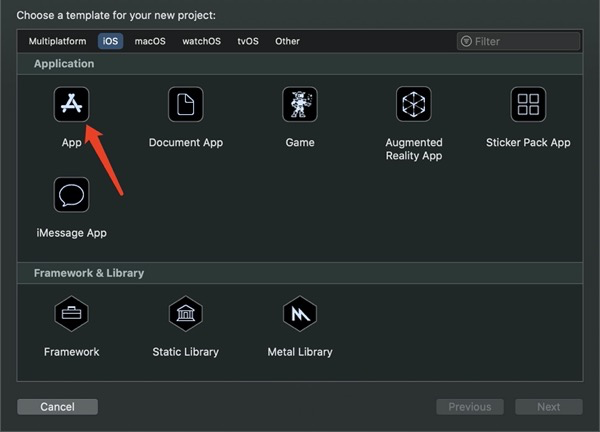Focus the Filter text field
This screenshot has width=600, height=432.
[x=518, y=41]
